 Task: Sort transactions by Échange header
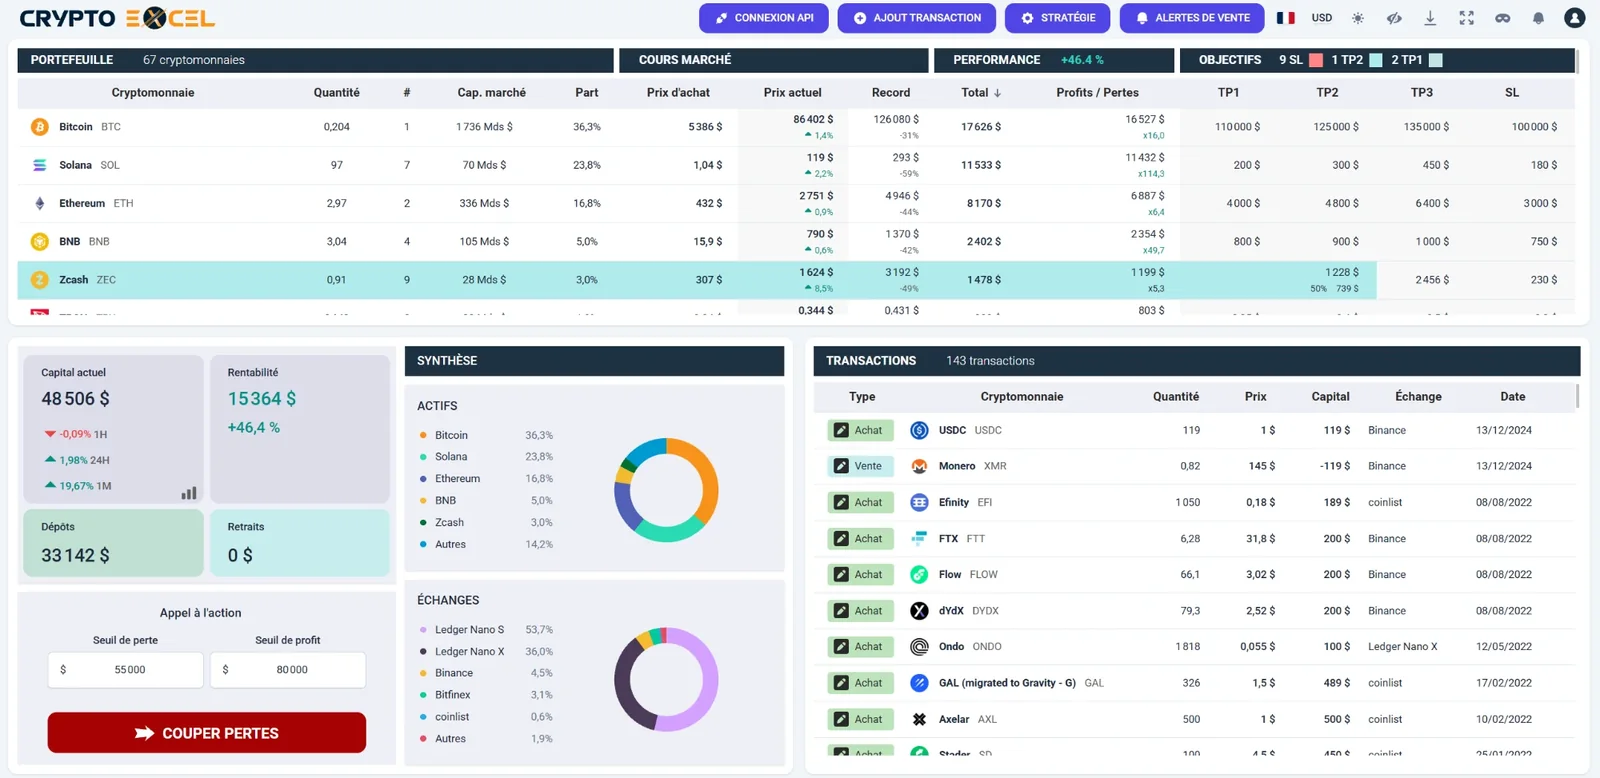tap(1418, 396)
